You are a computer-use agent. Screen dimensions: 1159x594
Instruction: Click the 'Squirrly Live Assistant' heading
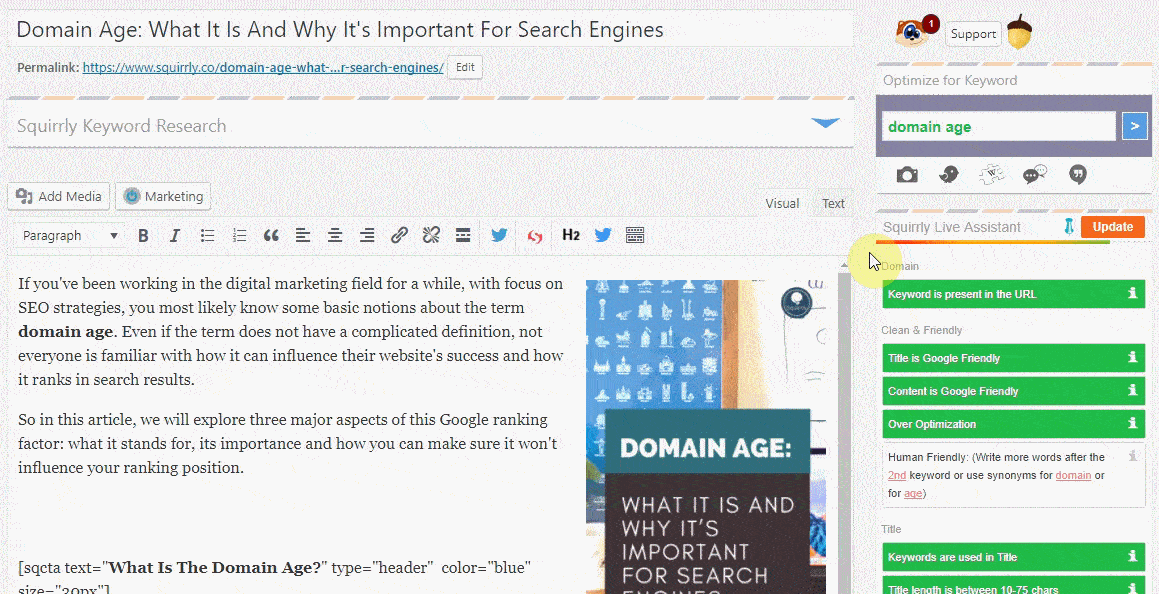951,228
